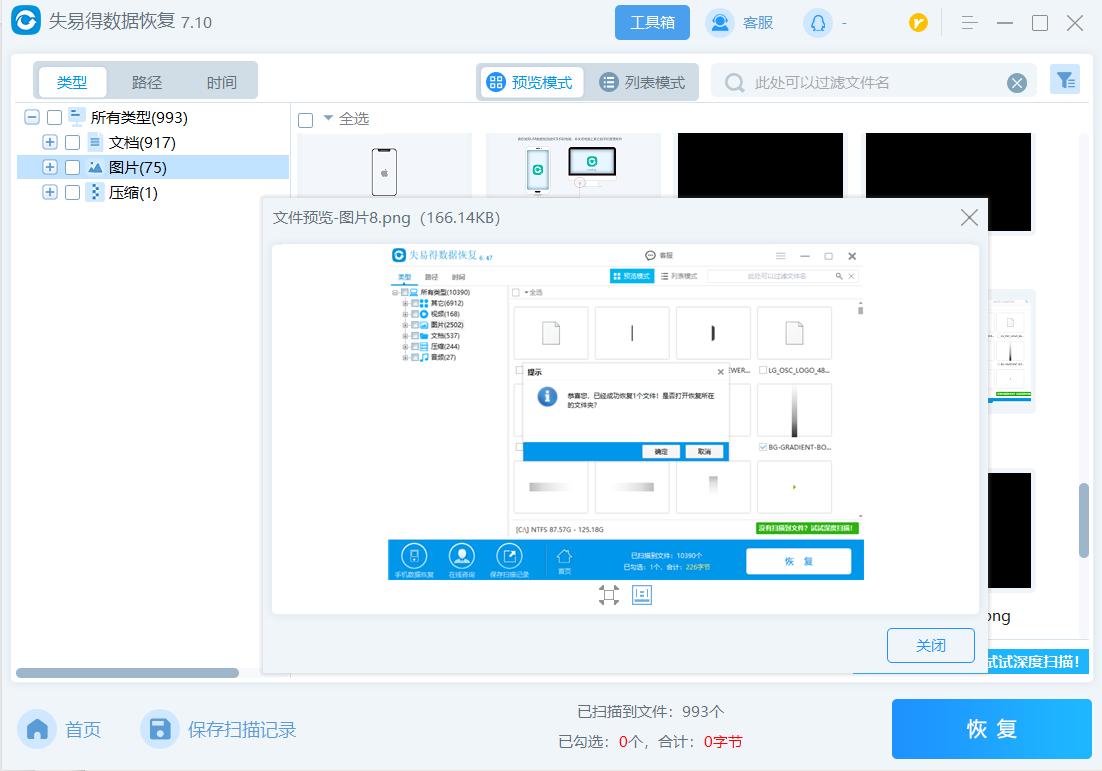The width and height of the screenshot is (1102, 771).
Task: Click the 保存扫描记录 save icon
Action: [x=160, y=729]
